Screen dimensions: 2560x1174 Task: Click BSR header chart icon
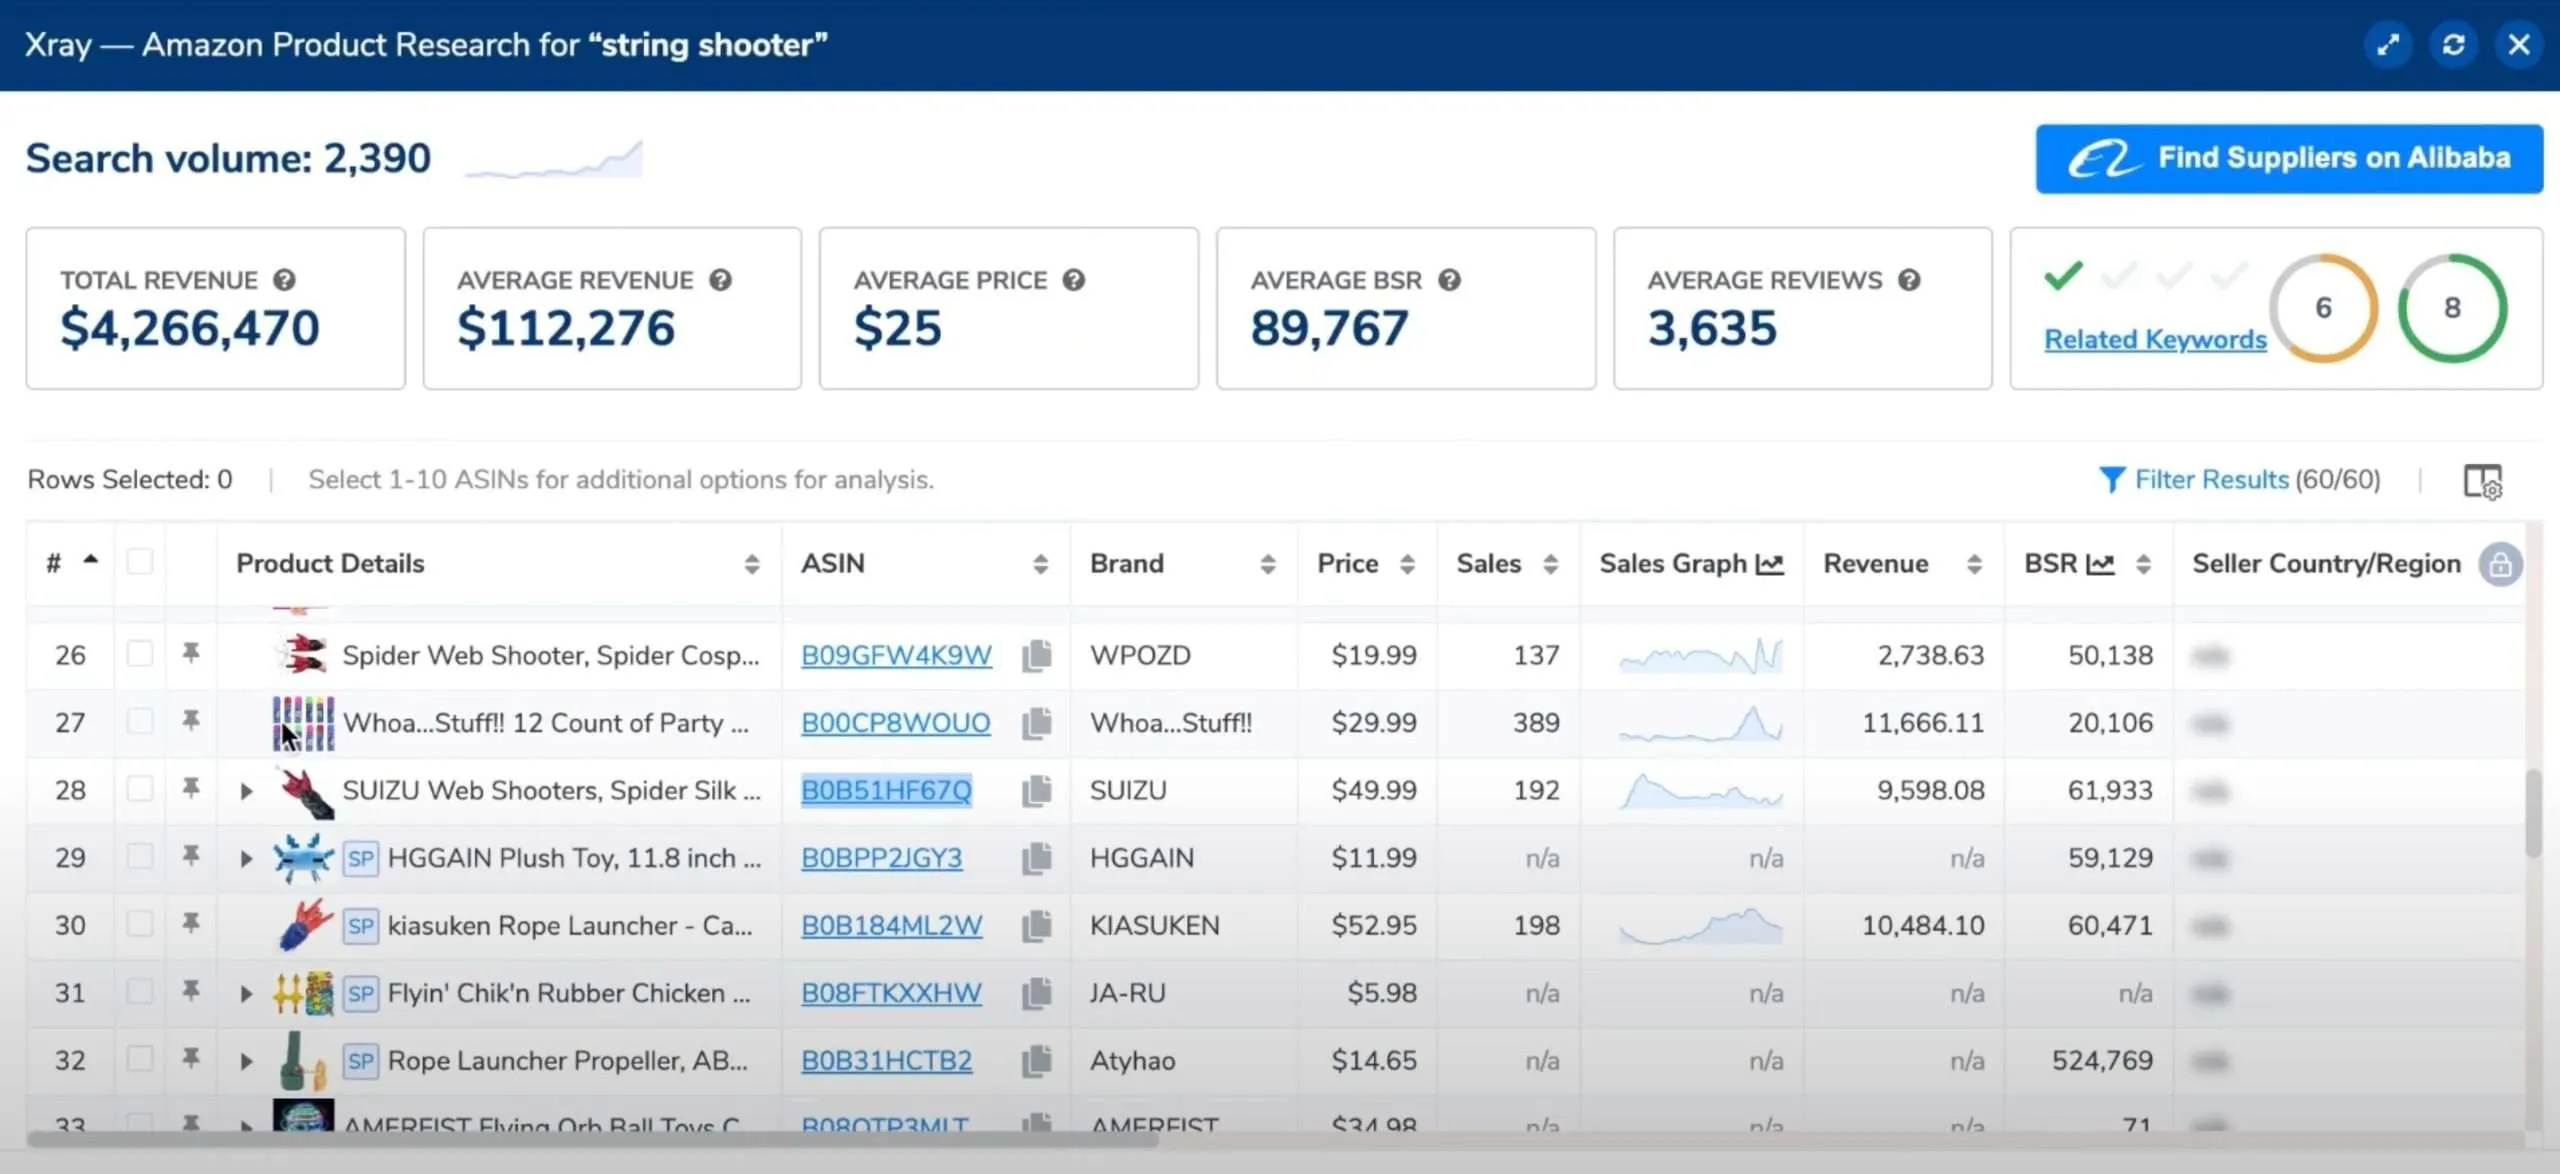2099,565
